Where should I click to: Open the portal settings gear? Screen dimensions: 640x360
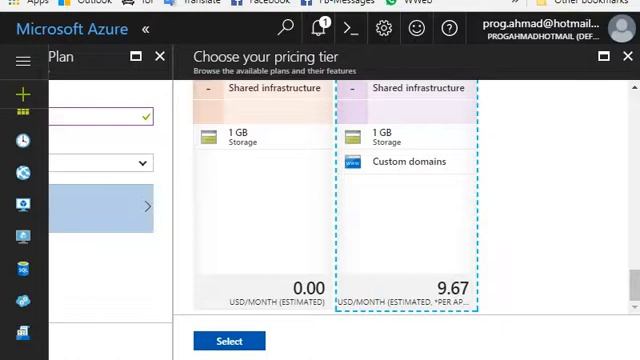click(384, 28)
